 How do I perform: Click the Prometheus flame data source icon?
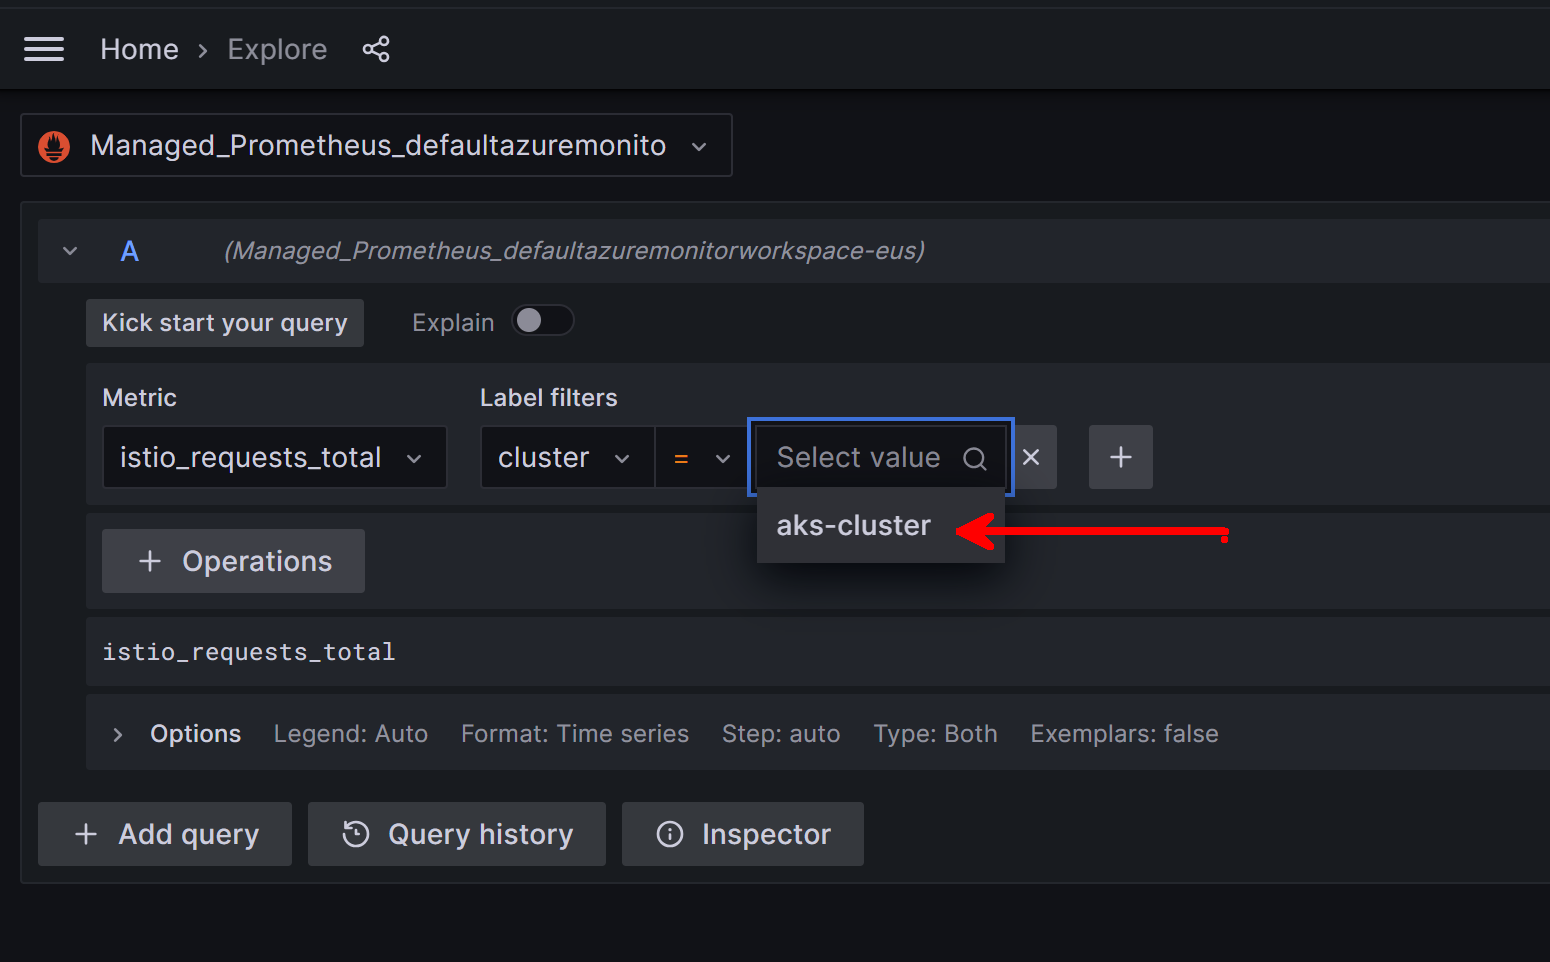[54, 146]
